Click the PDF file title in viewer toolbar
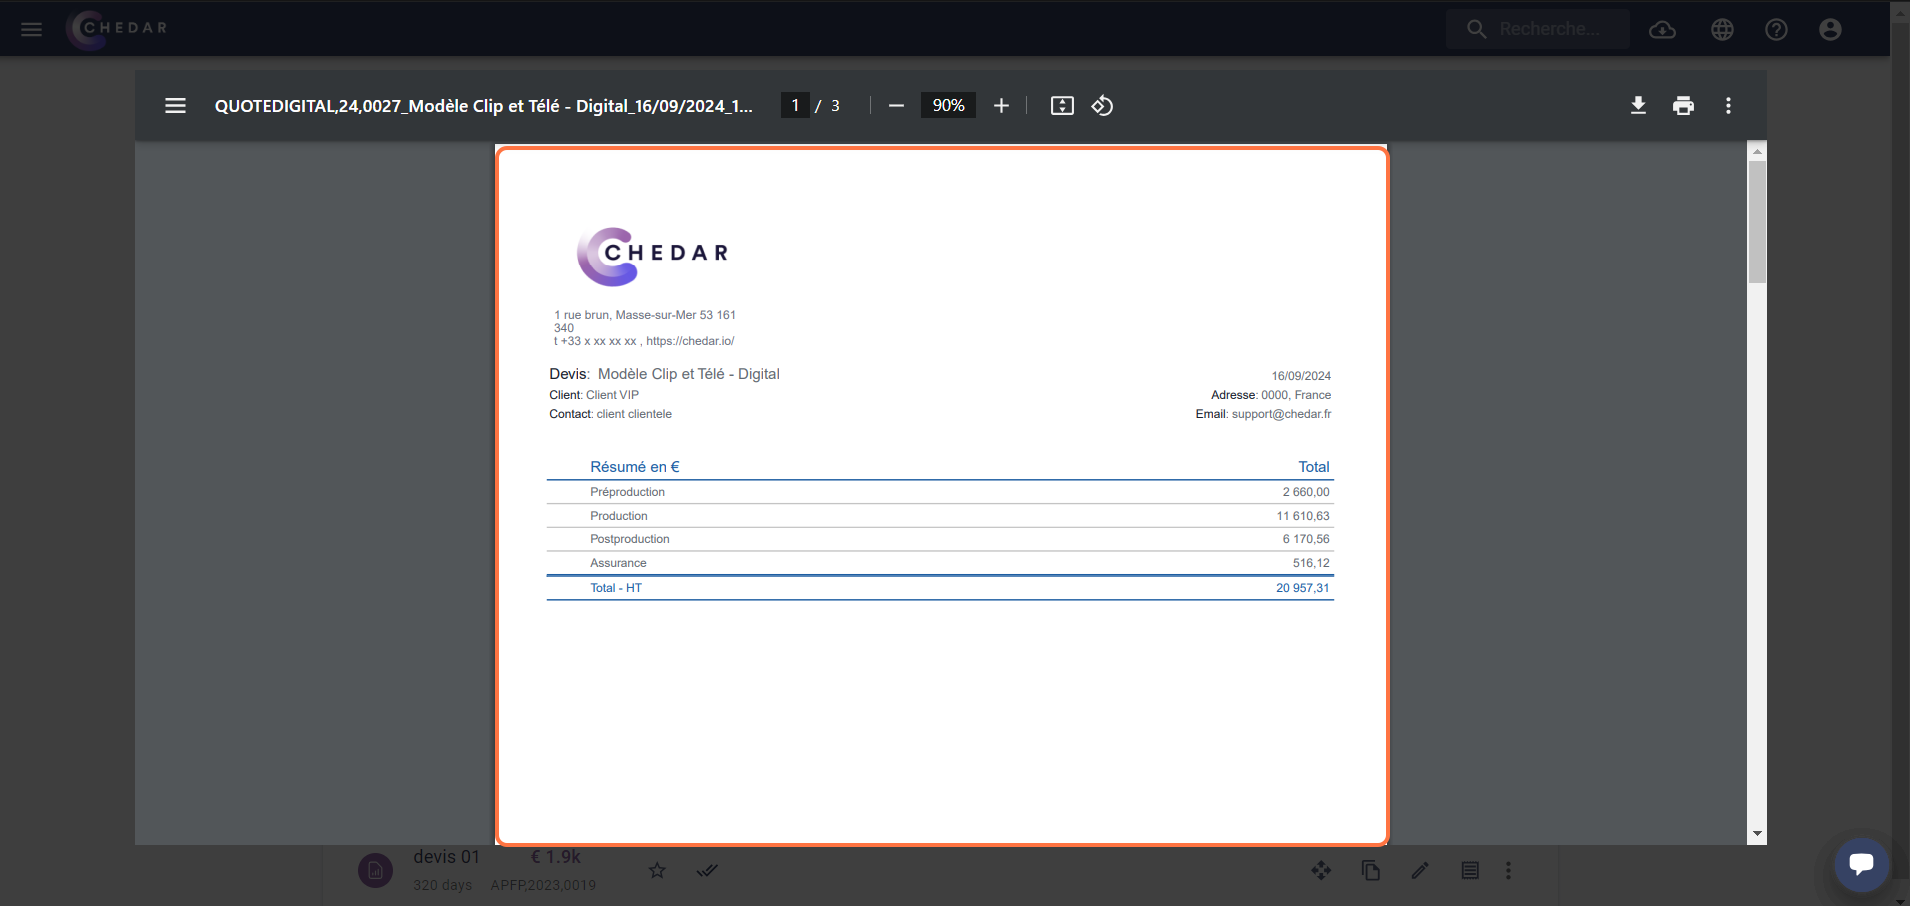 point(484,106)
